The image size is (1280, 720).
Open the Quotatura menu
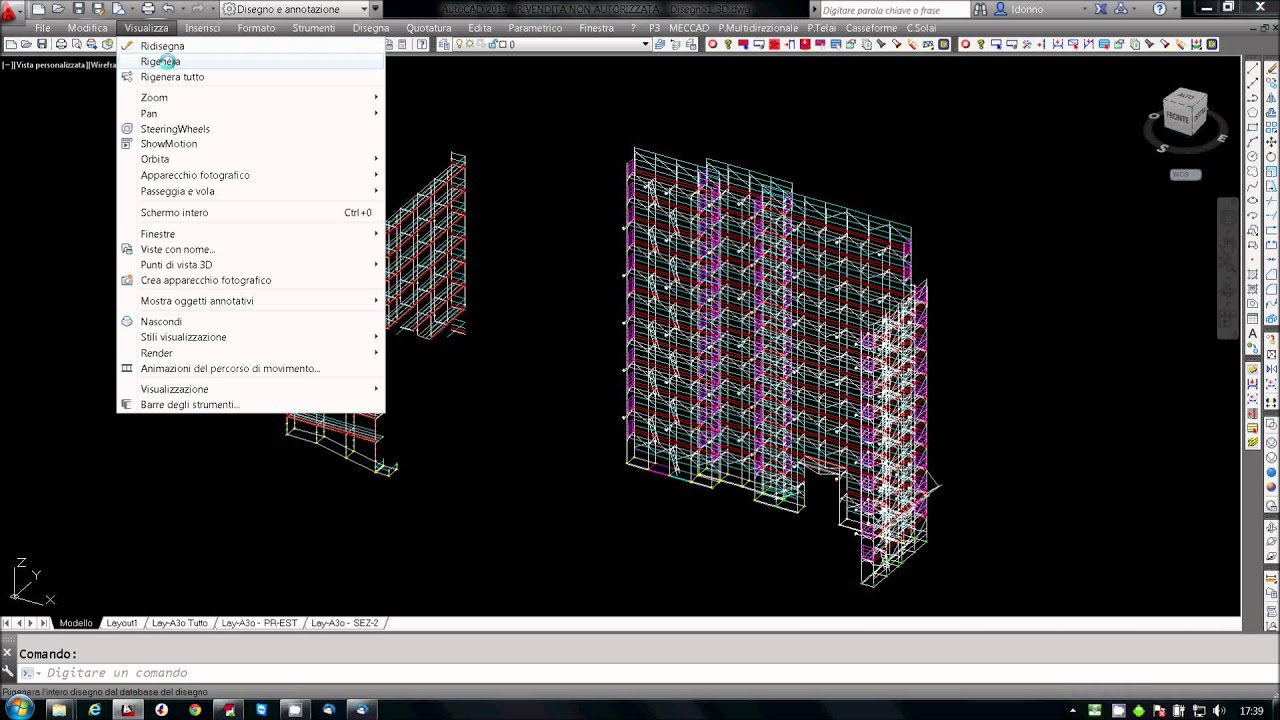(429, 28)
